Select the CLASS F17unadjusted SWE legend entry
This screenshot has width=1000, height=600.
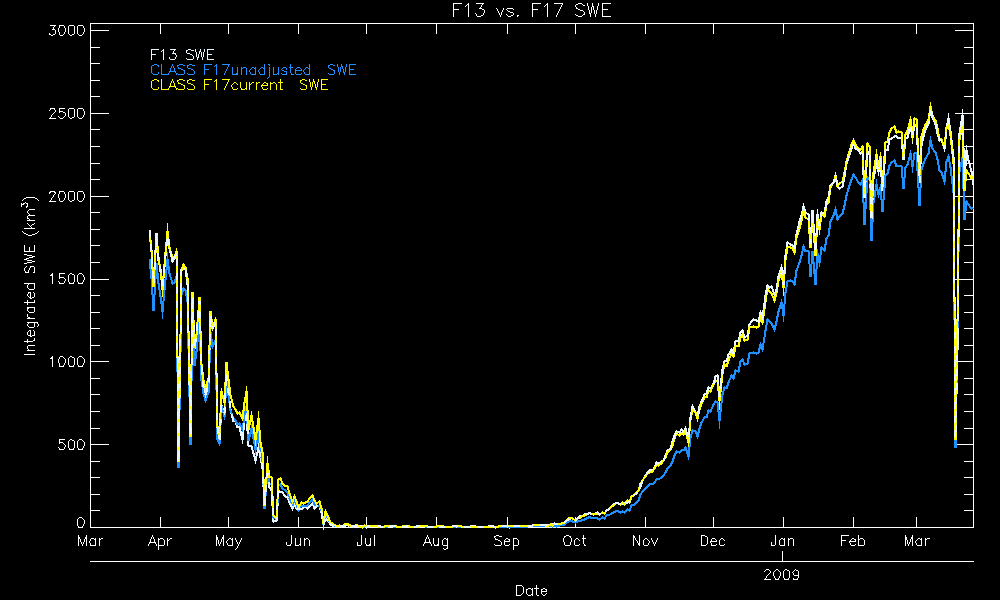click(253, 70)
